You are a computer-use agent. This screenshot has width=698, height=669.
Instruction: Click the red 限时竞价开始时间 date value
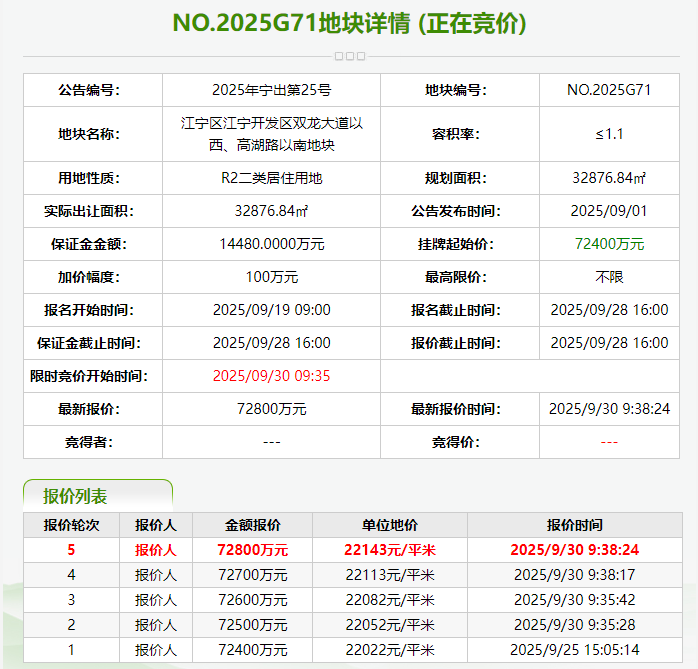click(x=271, y=376)
